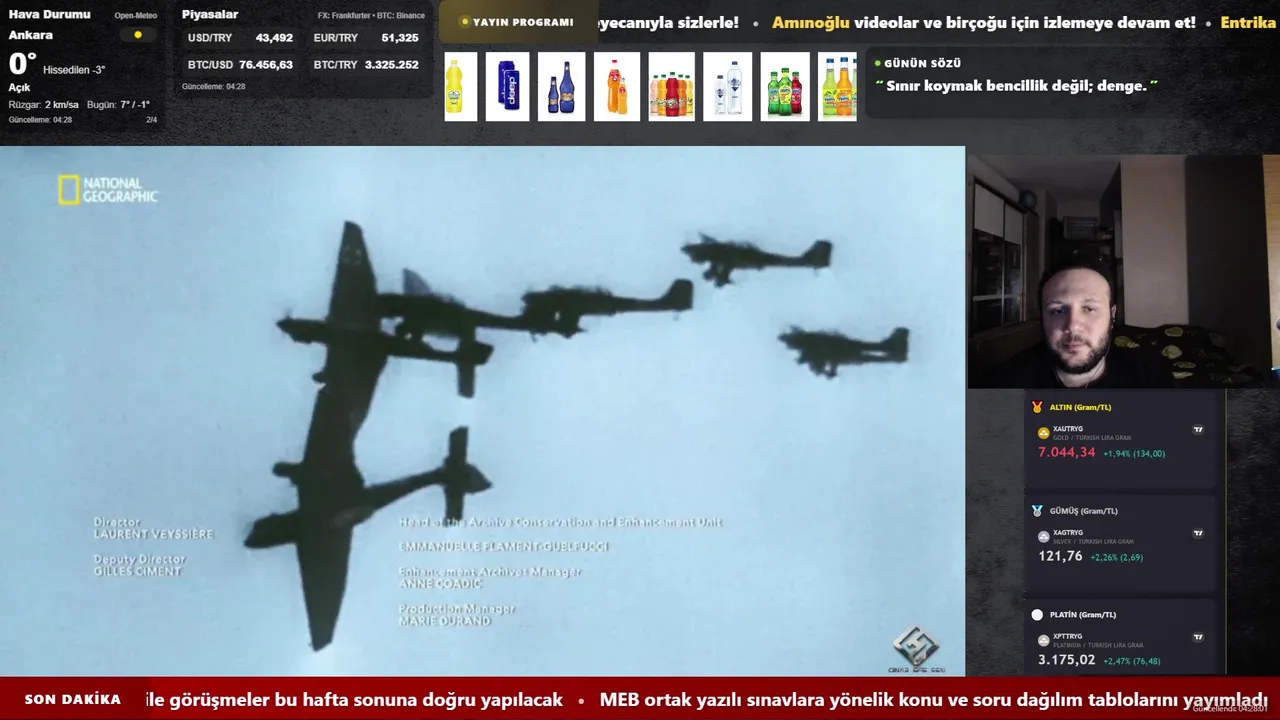Open TradingView logo in the gold card
This screenshot has width=1280, height=720.
[x=1198, y=430]
